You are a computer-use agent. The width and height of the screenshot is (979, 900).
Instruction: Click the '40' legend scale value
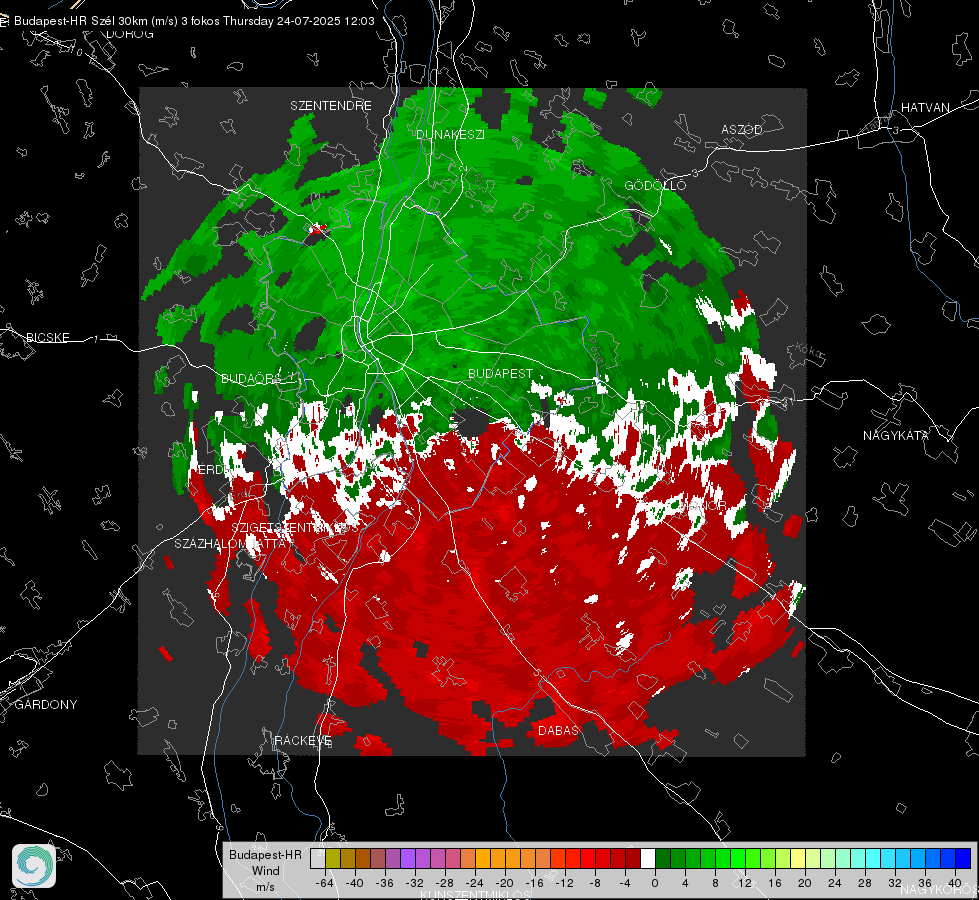point(954,883)
